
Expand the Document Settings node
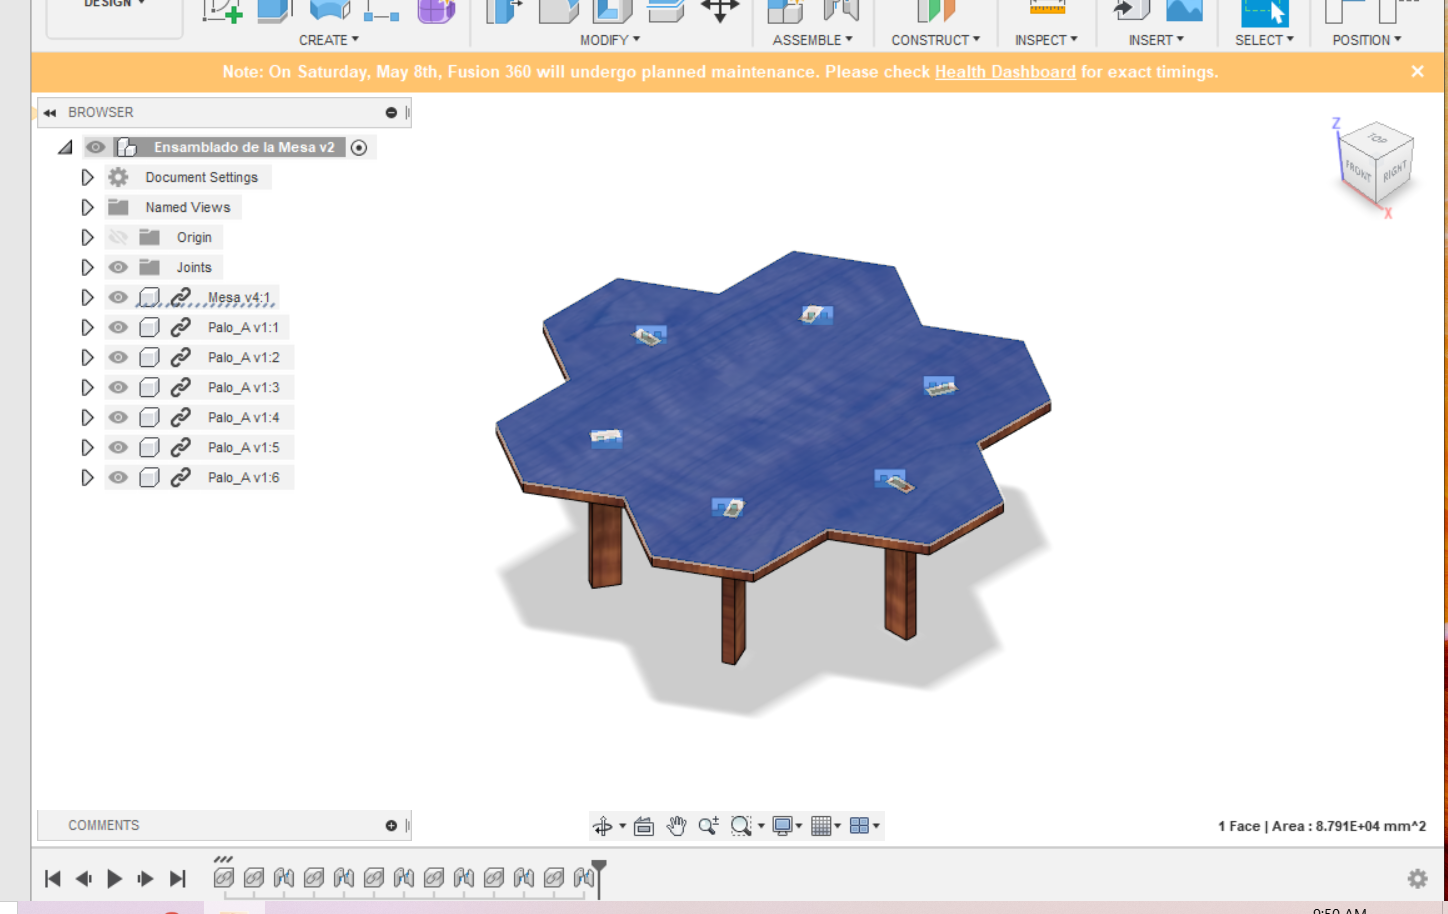(x=87, y=177)
